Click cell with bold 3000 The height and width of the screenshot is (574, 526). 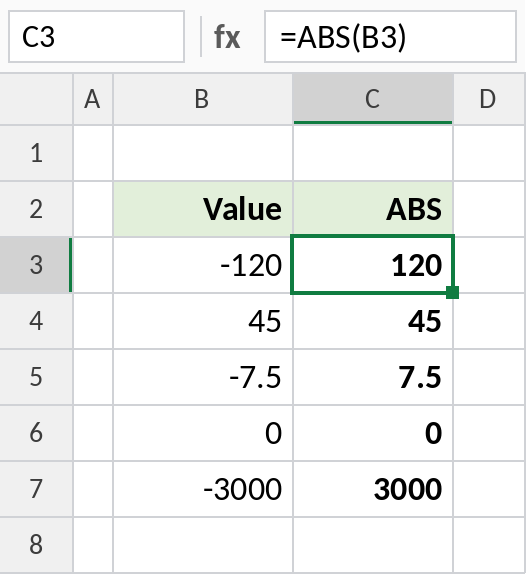(x=373, y=489)
